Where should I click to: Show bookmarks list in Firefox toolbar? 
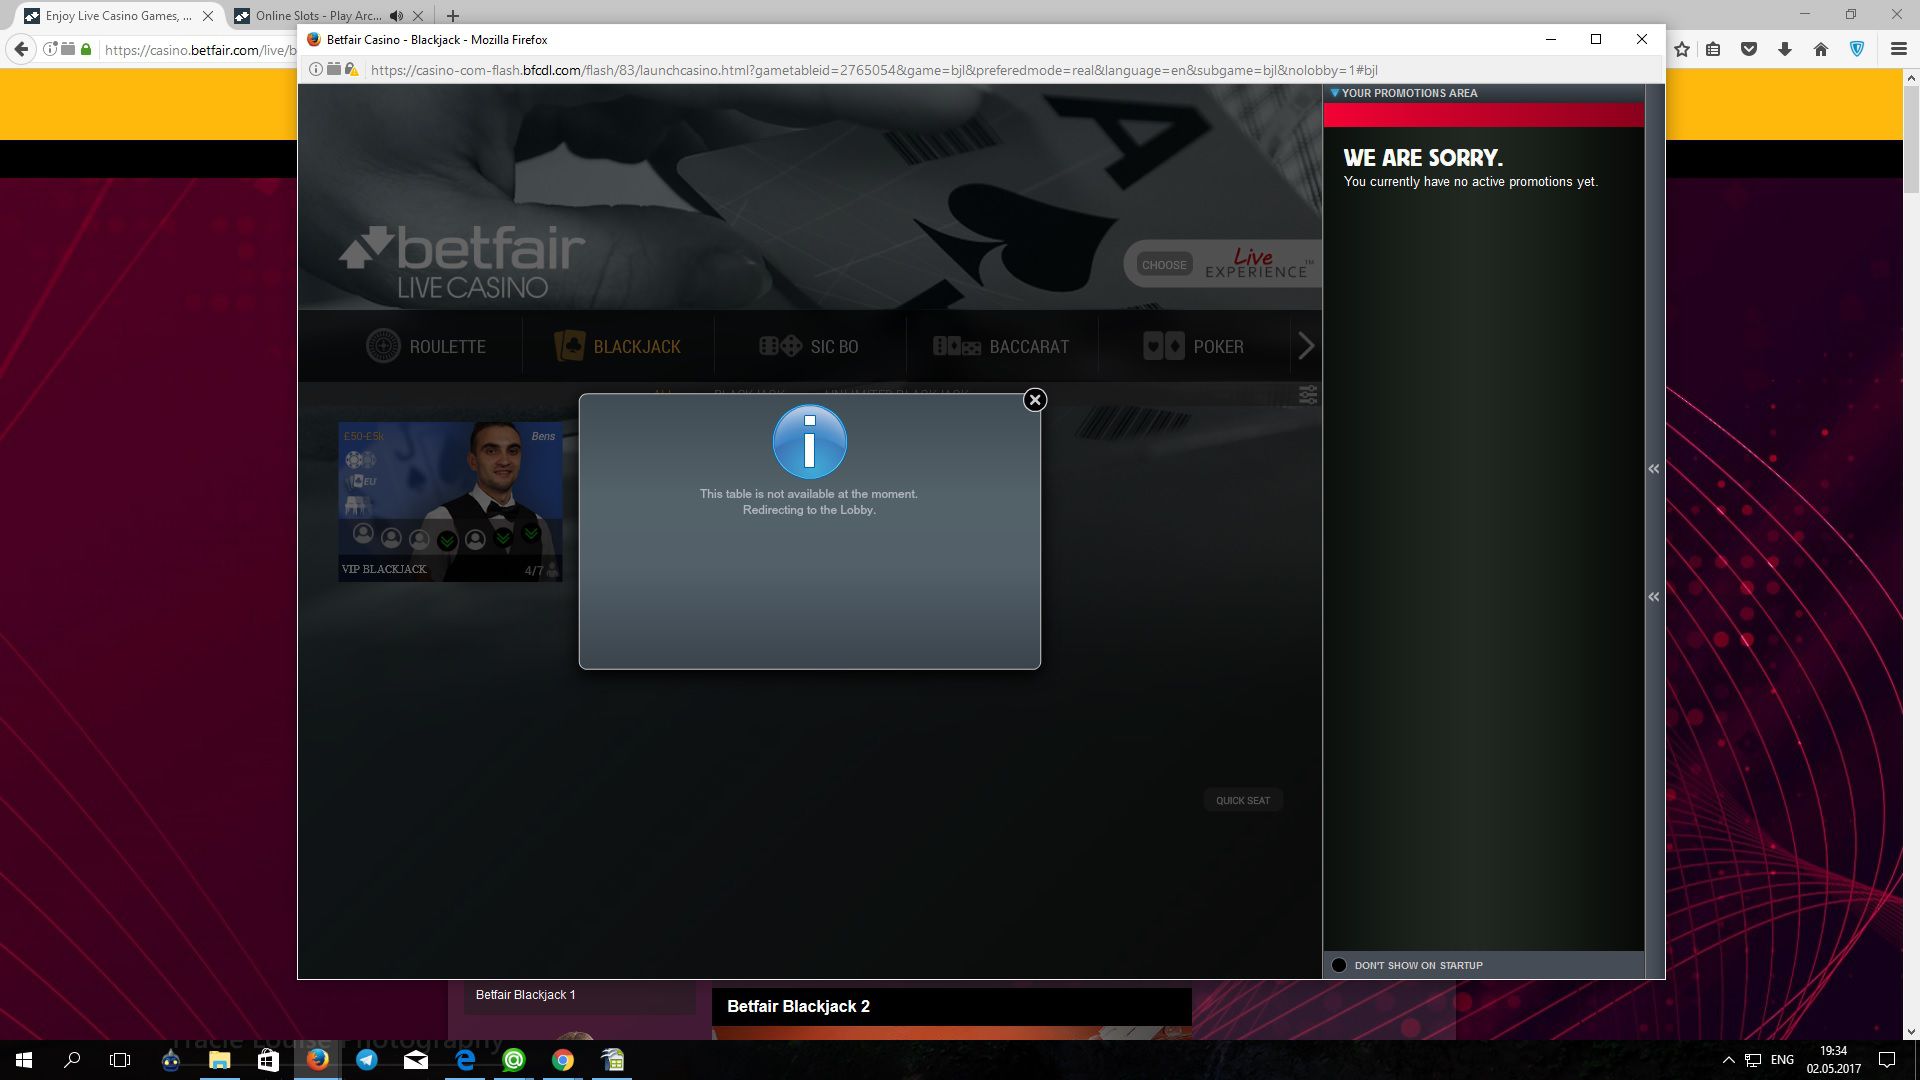(1713, 49)
